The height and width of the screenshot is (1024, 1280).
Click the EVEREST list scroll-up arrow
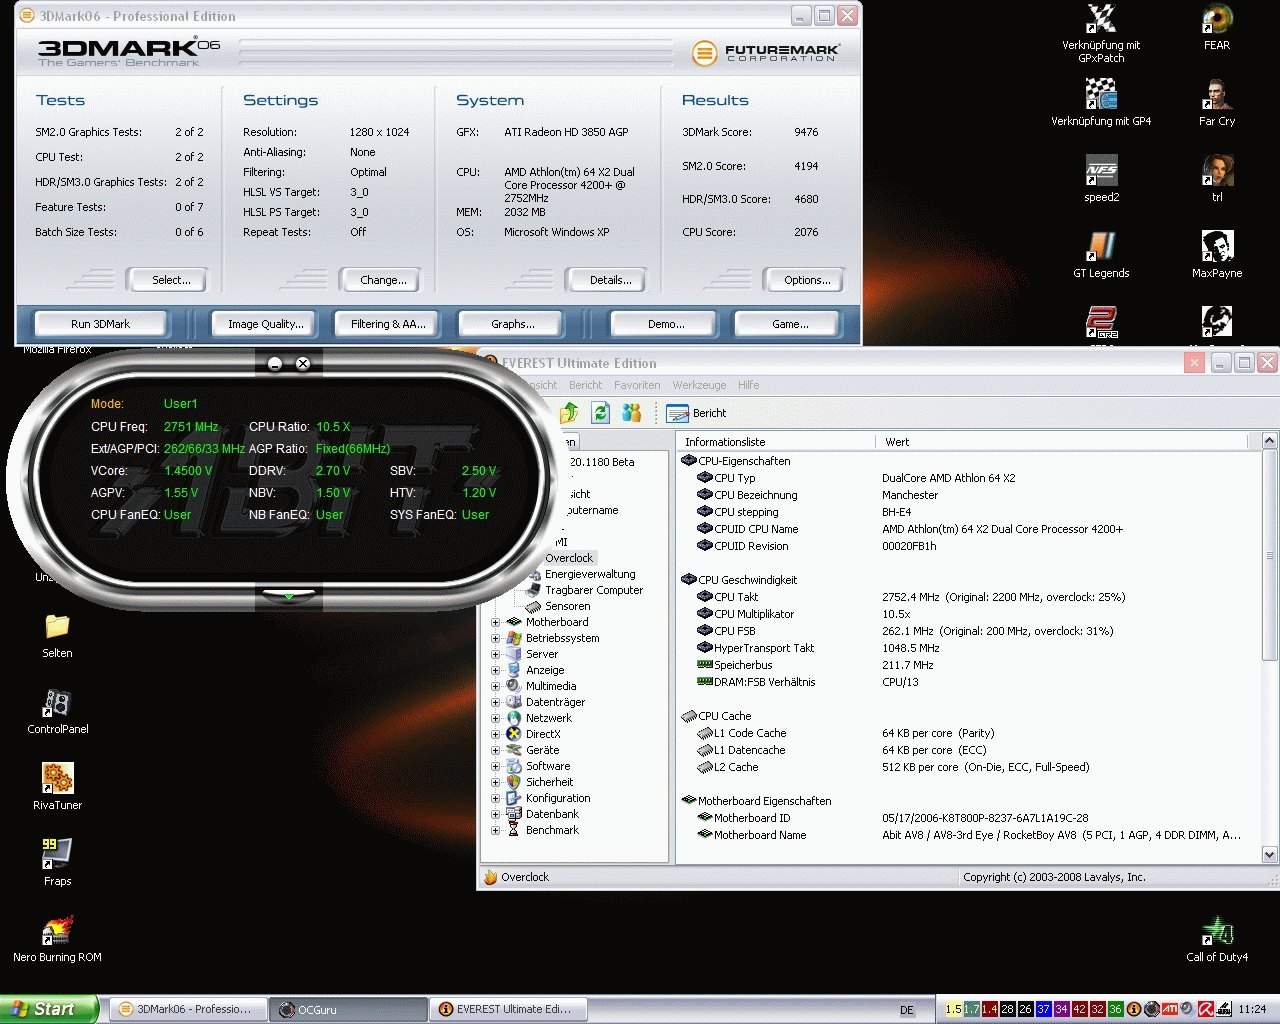click(x=1269, y=441)
